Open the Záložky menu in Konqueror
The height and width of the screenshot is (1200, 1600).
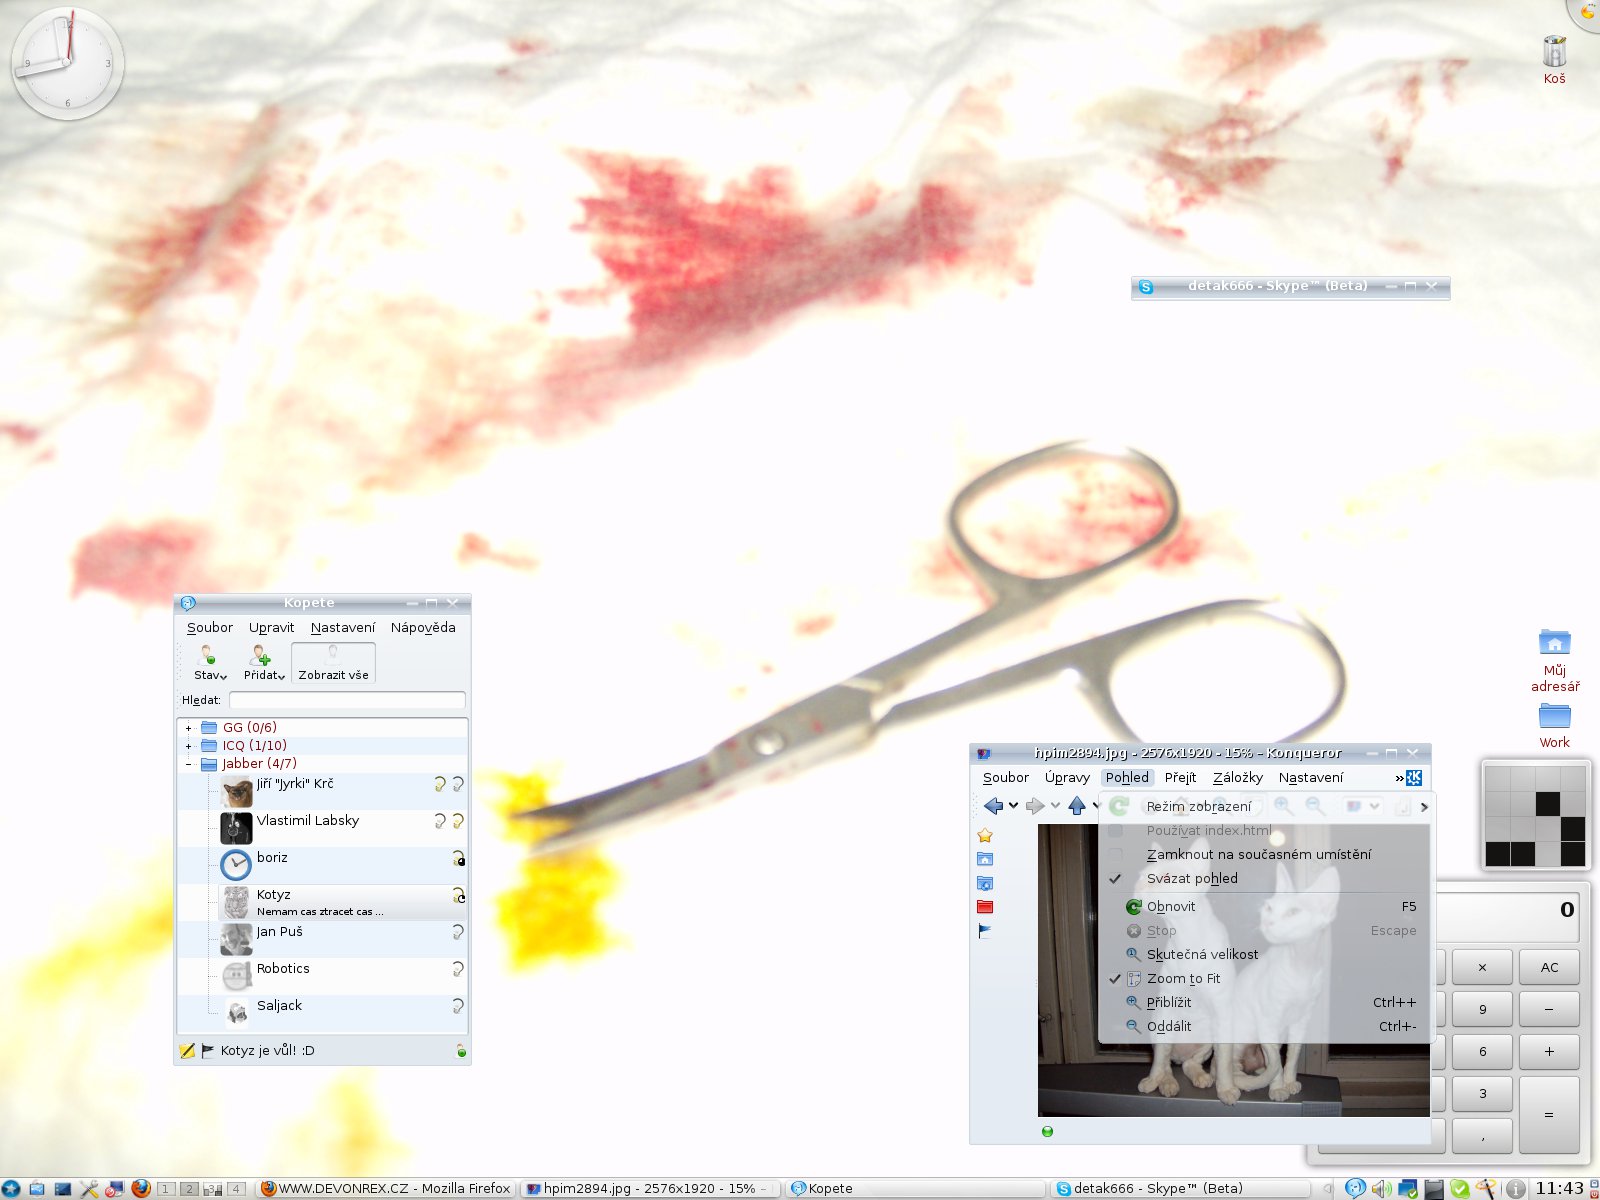1238,778
